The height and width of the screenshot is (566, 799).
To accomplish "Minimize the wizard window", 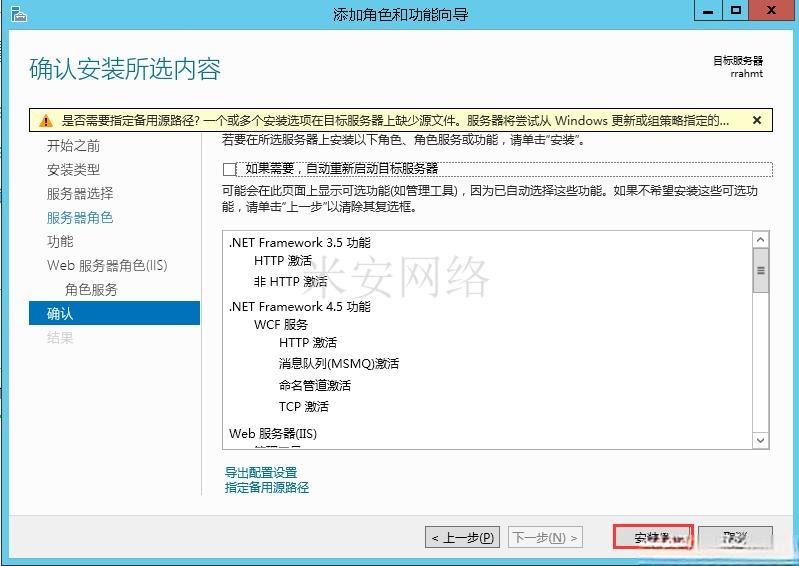I will click(x=708, y=10).
